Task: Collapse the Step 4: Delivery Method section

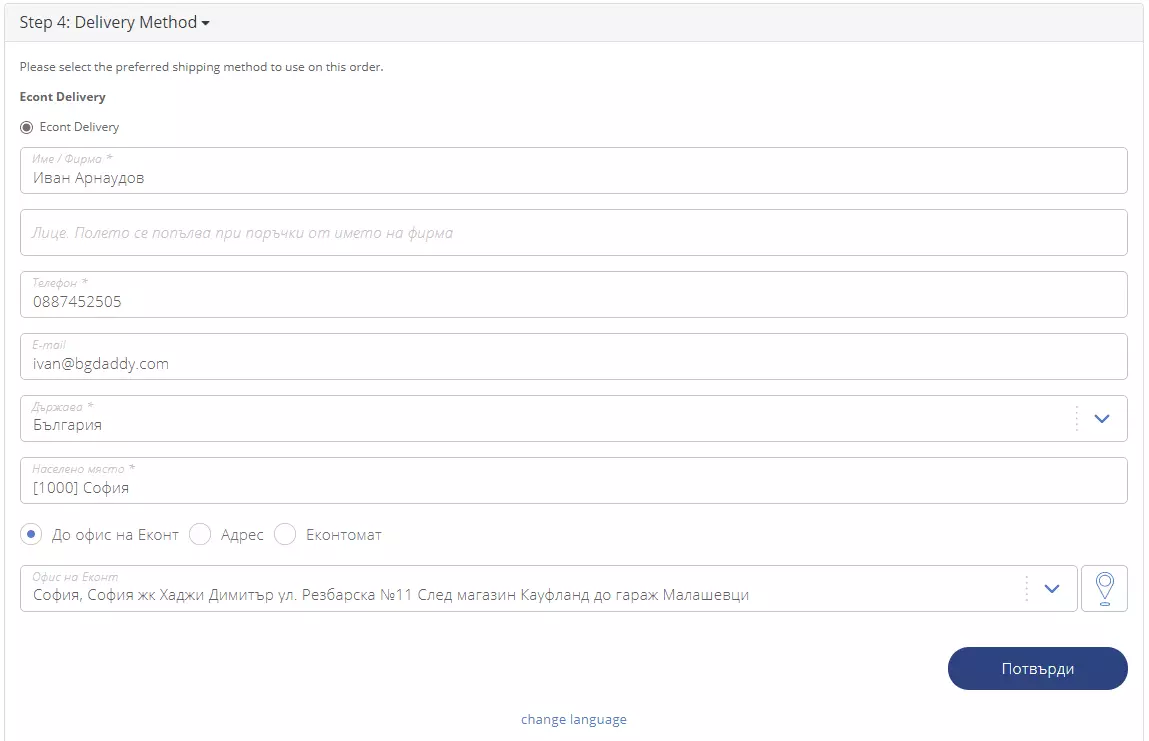Action: tap(114, 22)
